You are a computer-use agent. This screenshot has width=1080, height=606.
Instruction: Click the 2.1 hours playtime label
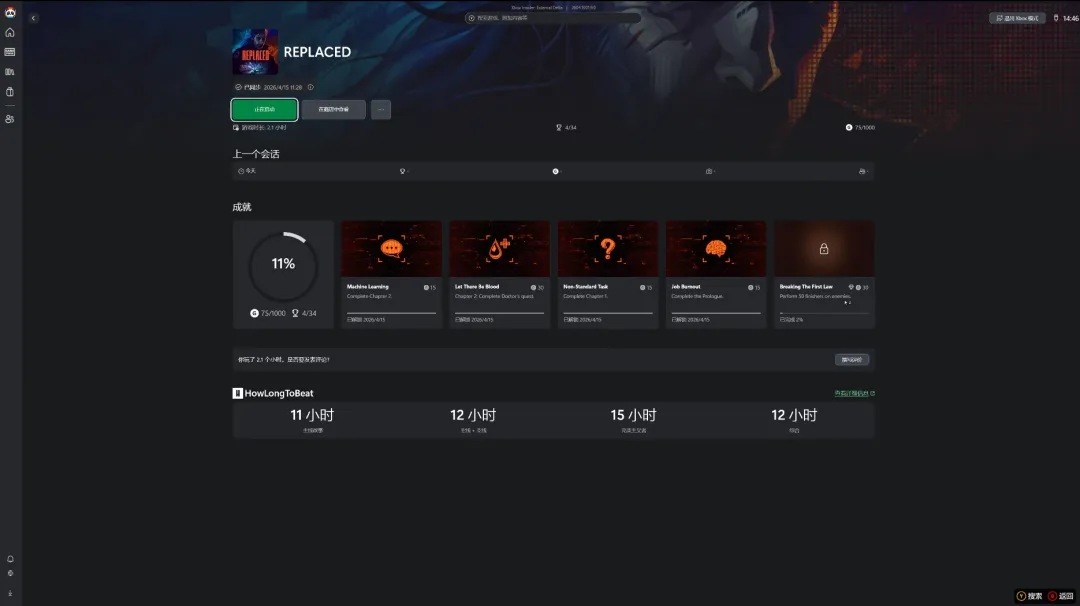pos(260,127)
